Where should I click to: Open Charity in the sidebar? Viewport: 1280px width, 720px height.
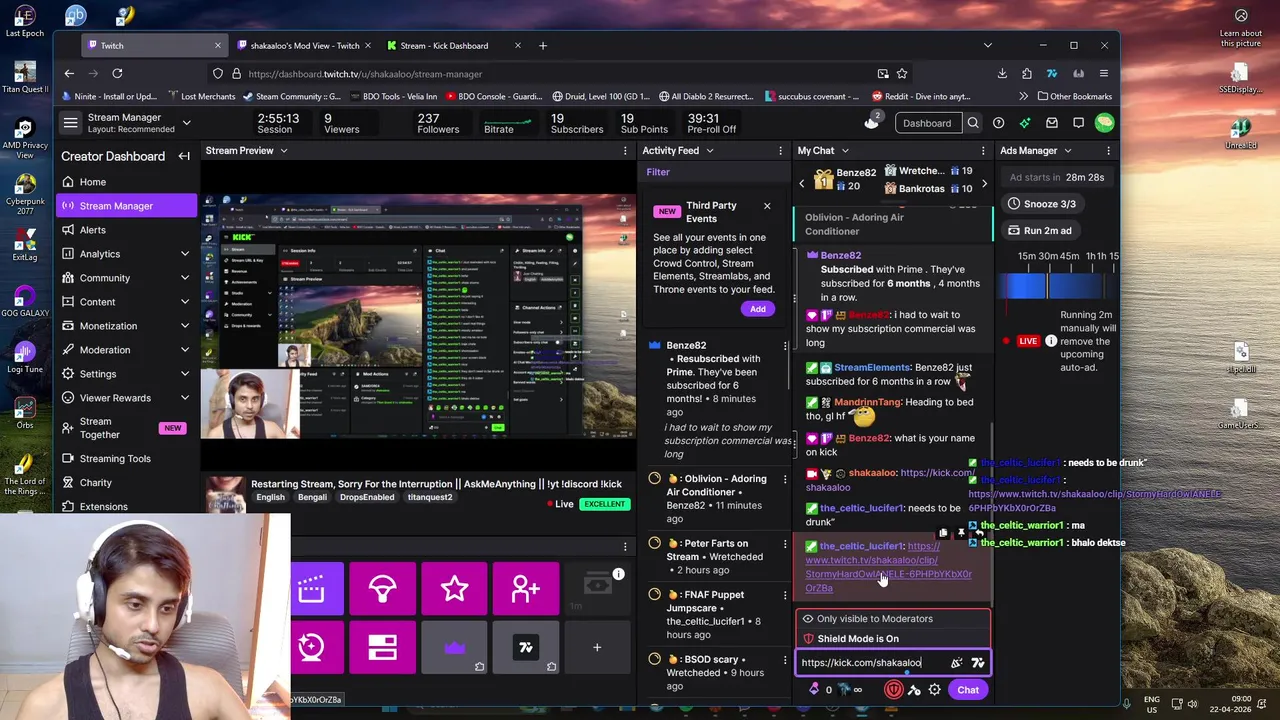coord(128,483)
